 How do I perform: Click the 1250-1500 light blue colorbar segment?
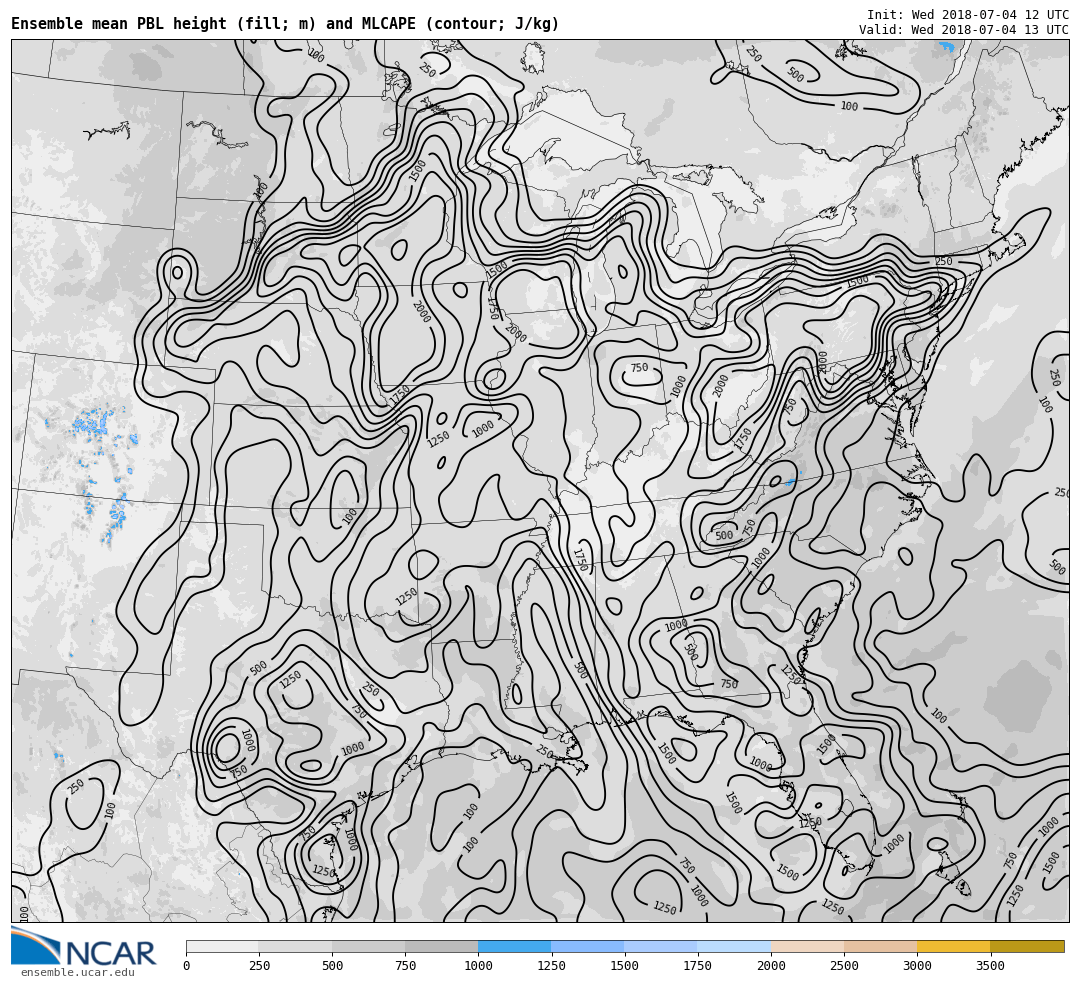click(x=588, y=946)
